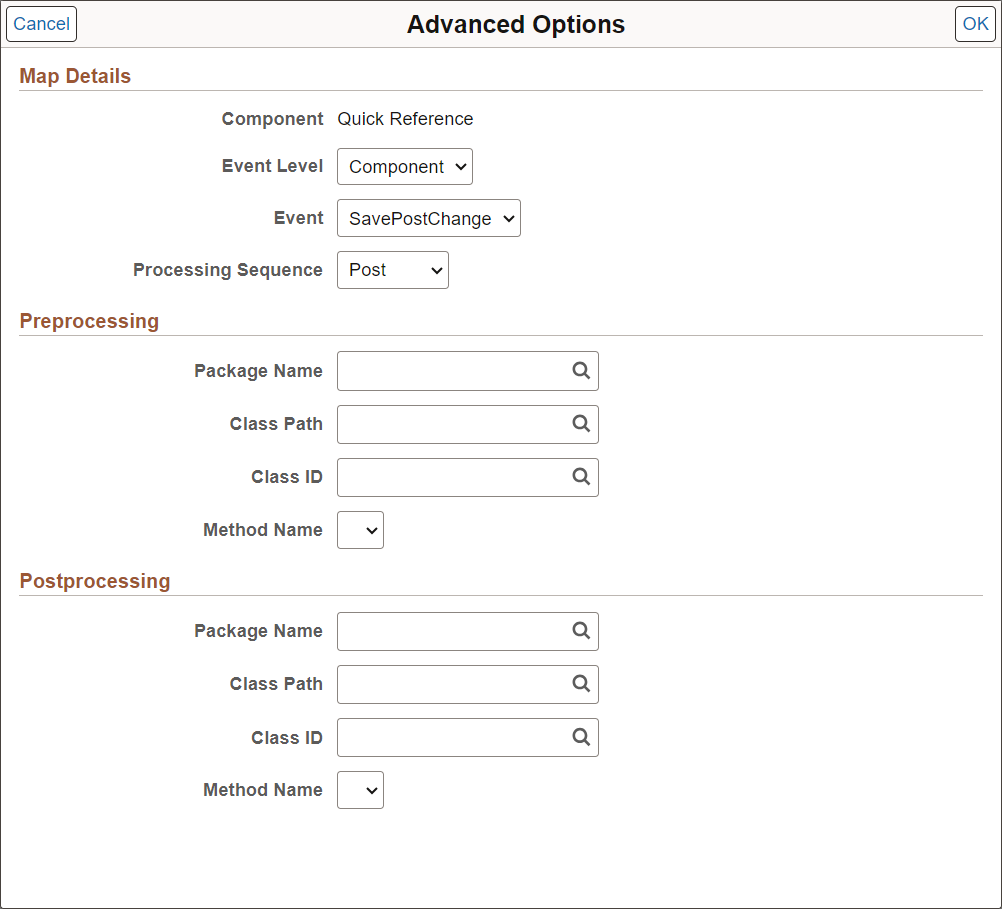Select the Postprocessing Class ID input box
Viewport: 1002px width, 909px height.
point(452,737)
